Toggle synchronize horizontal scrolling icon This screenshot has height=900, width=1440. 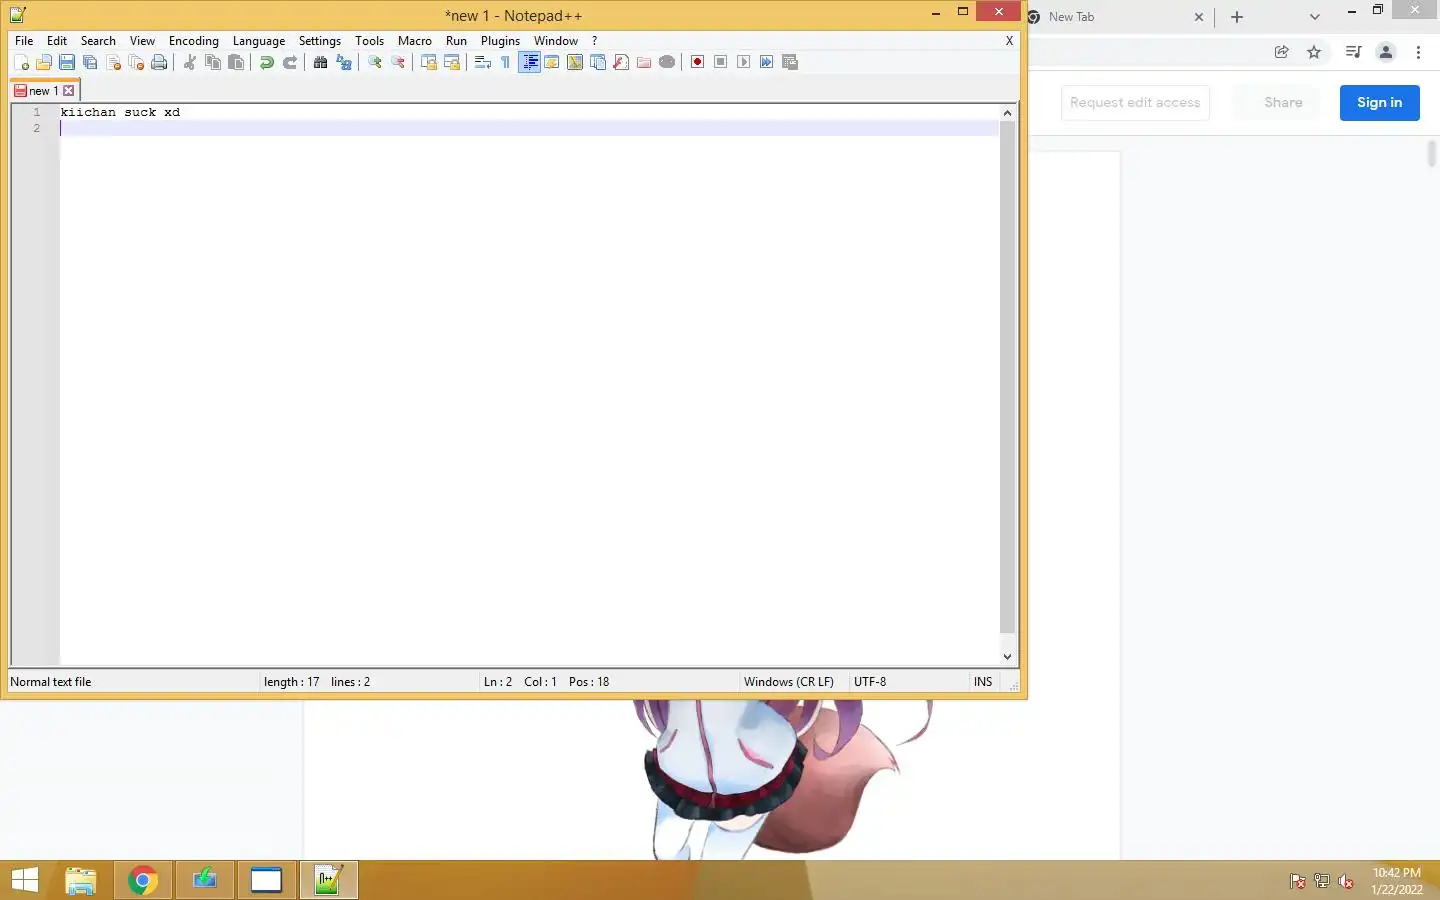point(452,62)
